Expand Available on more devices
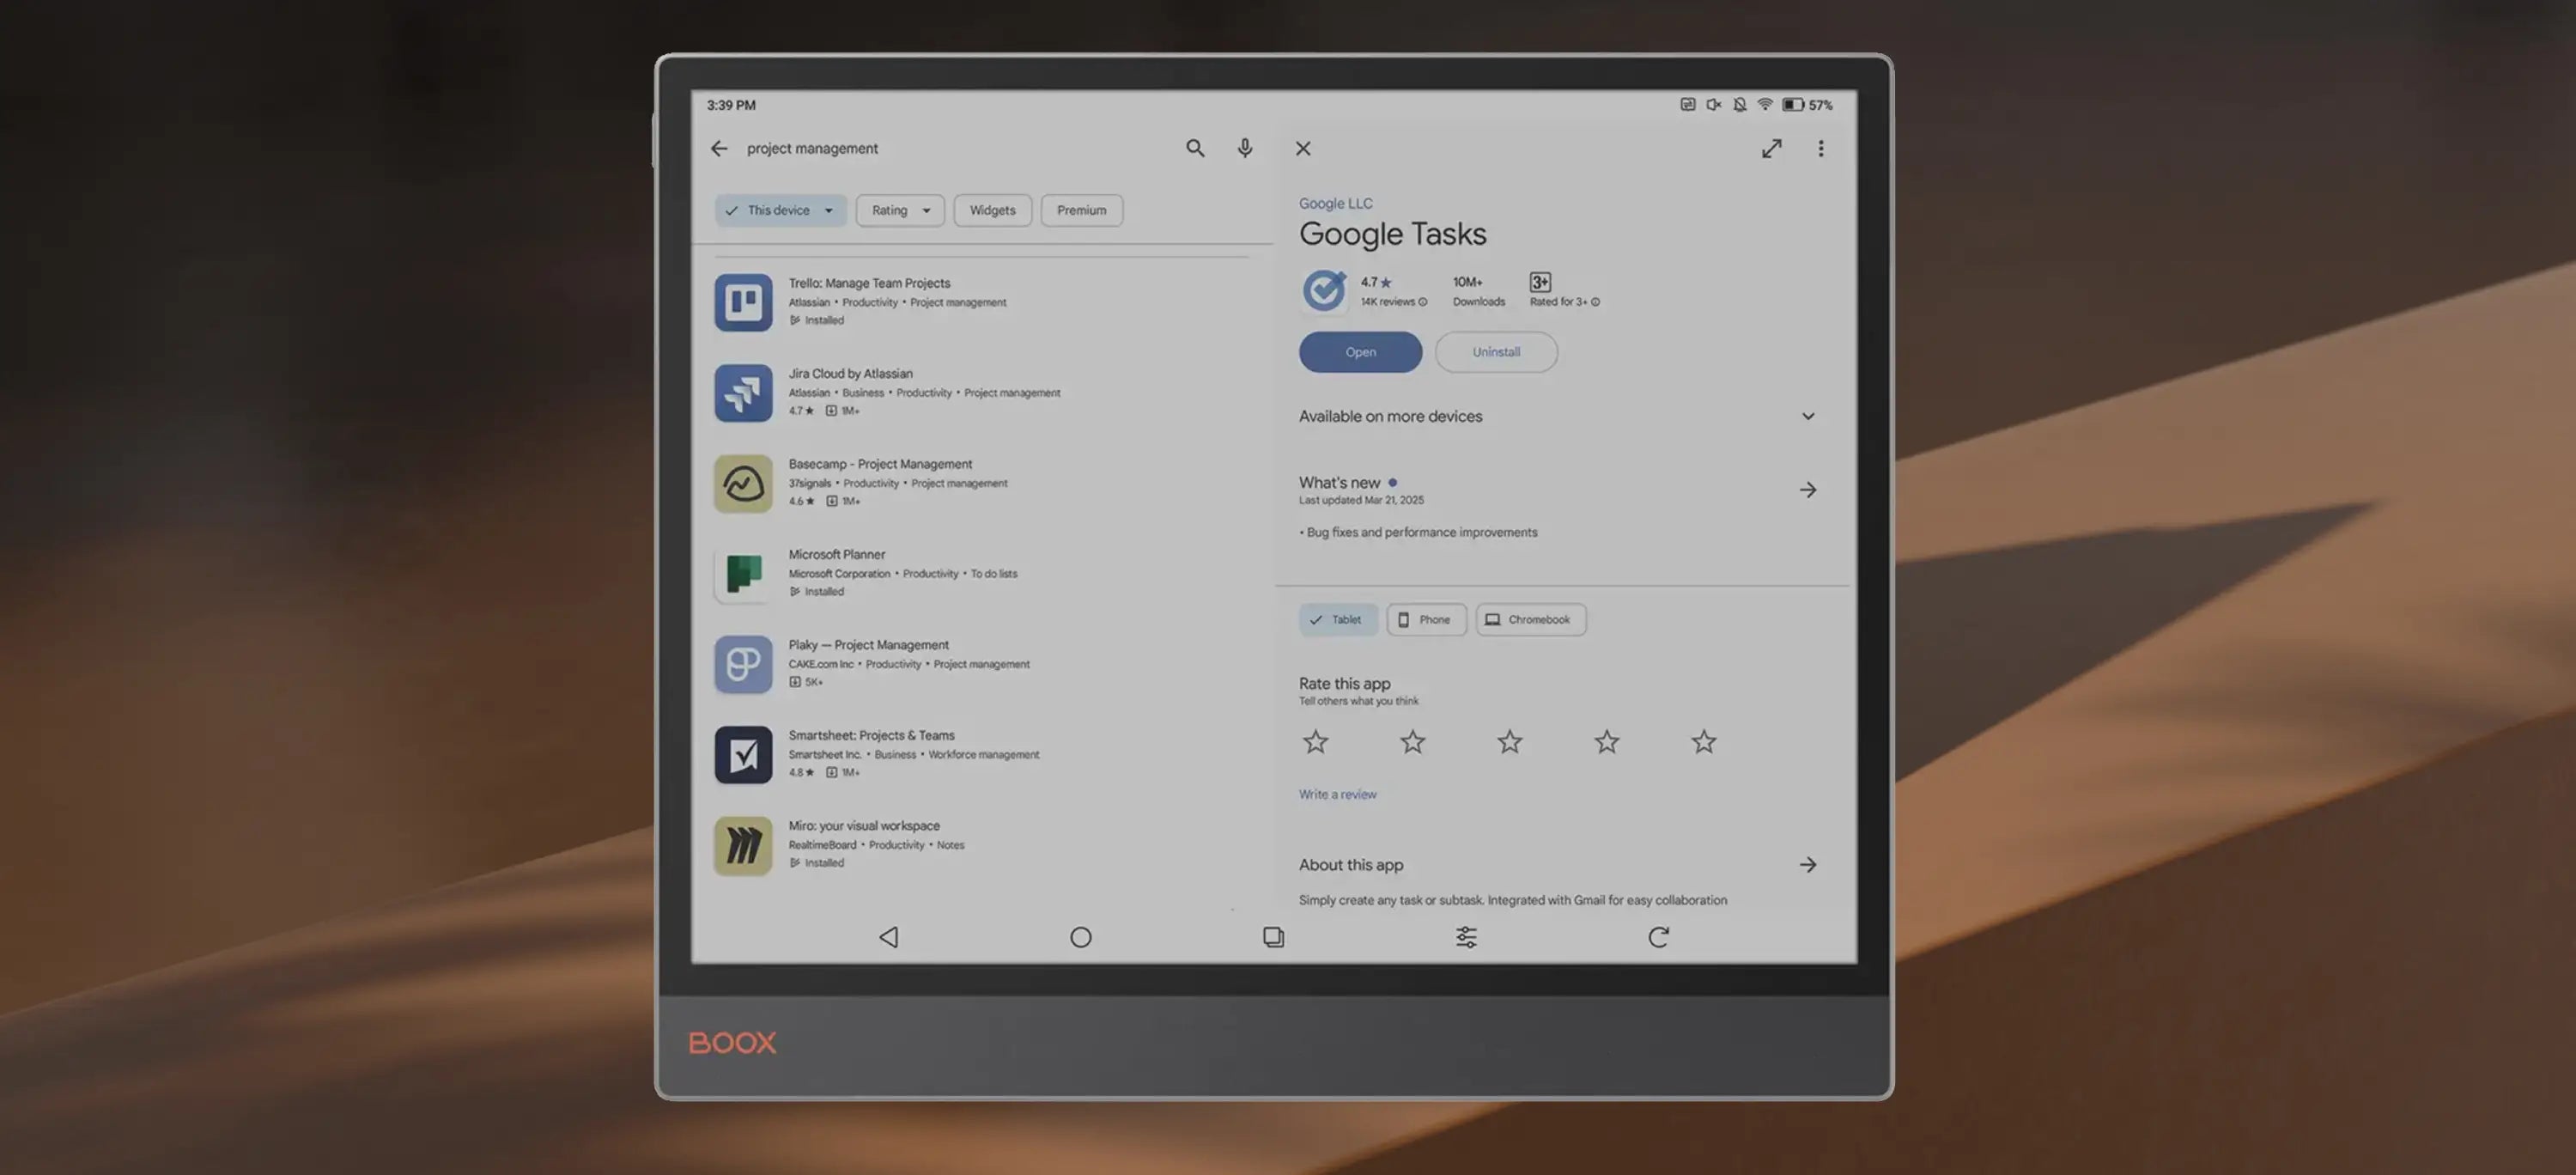Viewport: 2576px width, 1175px height. click(x=1807, y=416)
